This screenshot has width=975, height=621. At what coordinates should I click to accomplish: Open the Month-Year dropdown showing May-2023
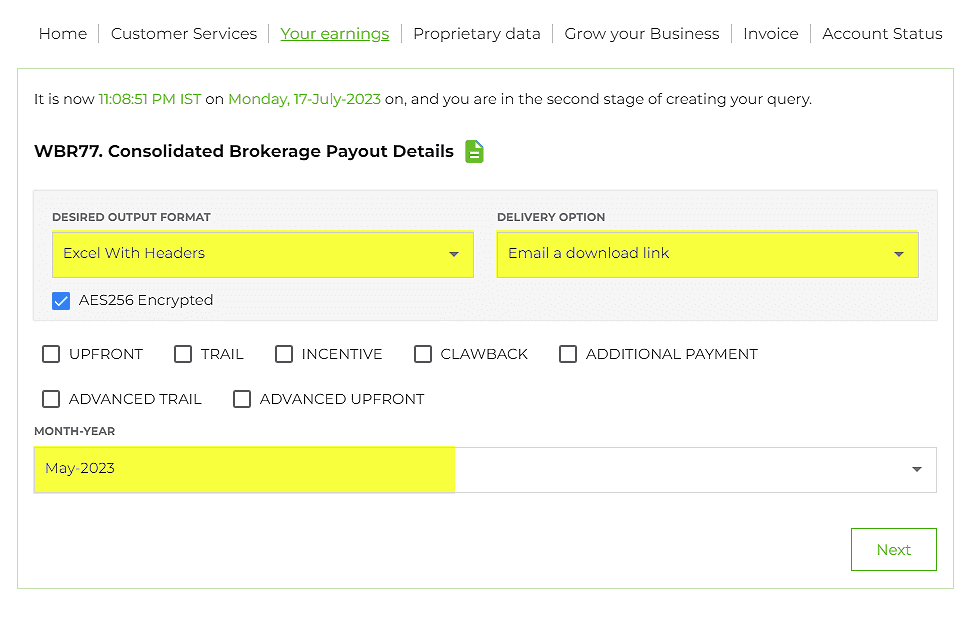click(x=485, y=470)
